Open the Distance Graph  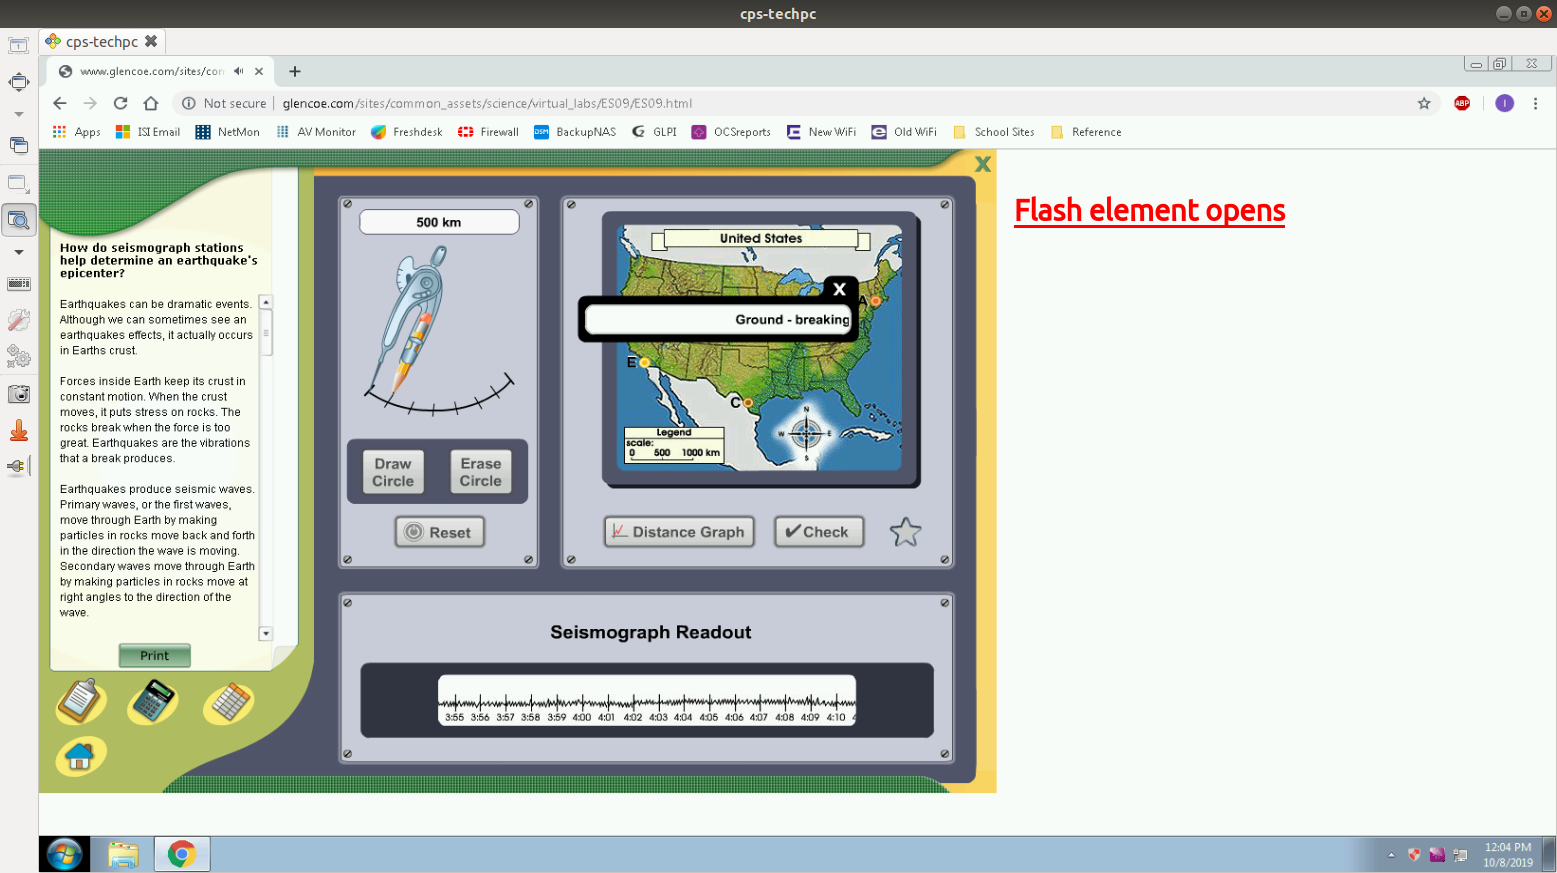click(678, 532)
